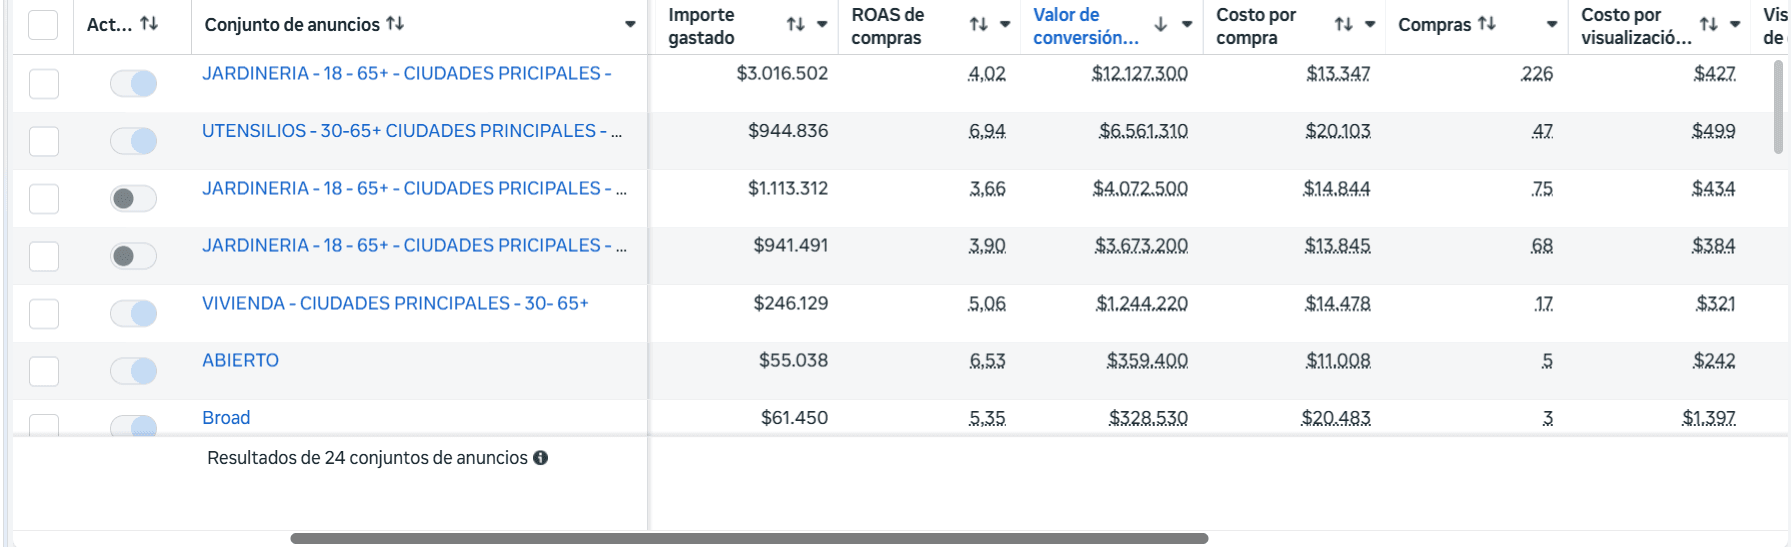Click sort arrows beside Conjunto de anuncios

click(x=395, y=23)
